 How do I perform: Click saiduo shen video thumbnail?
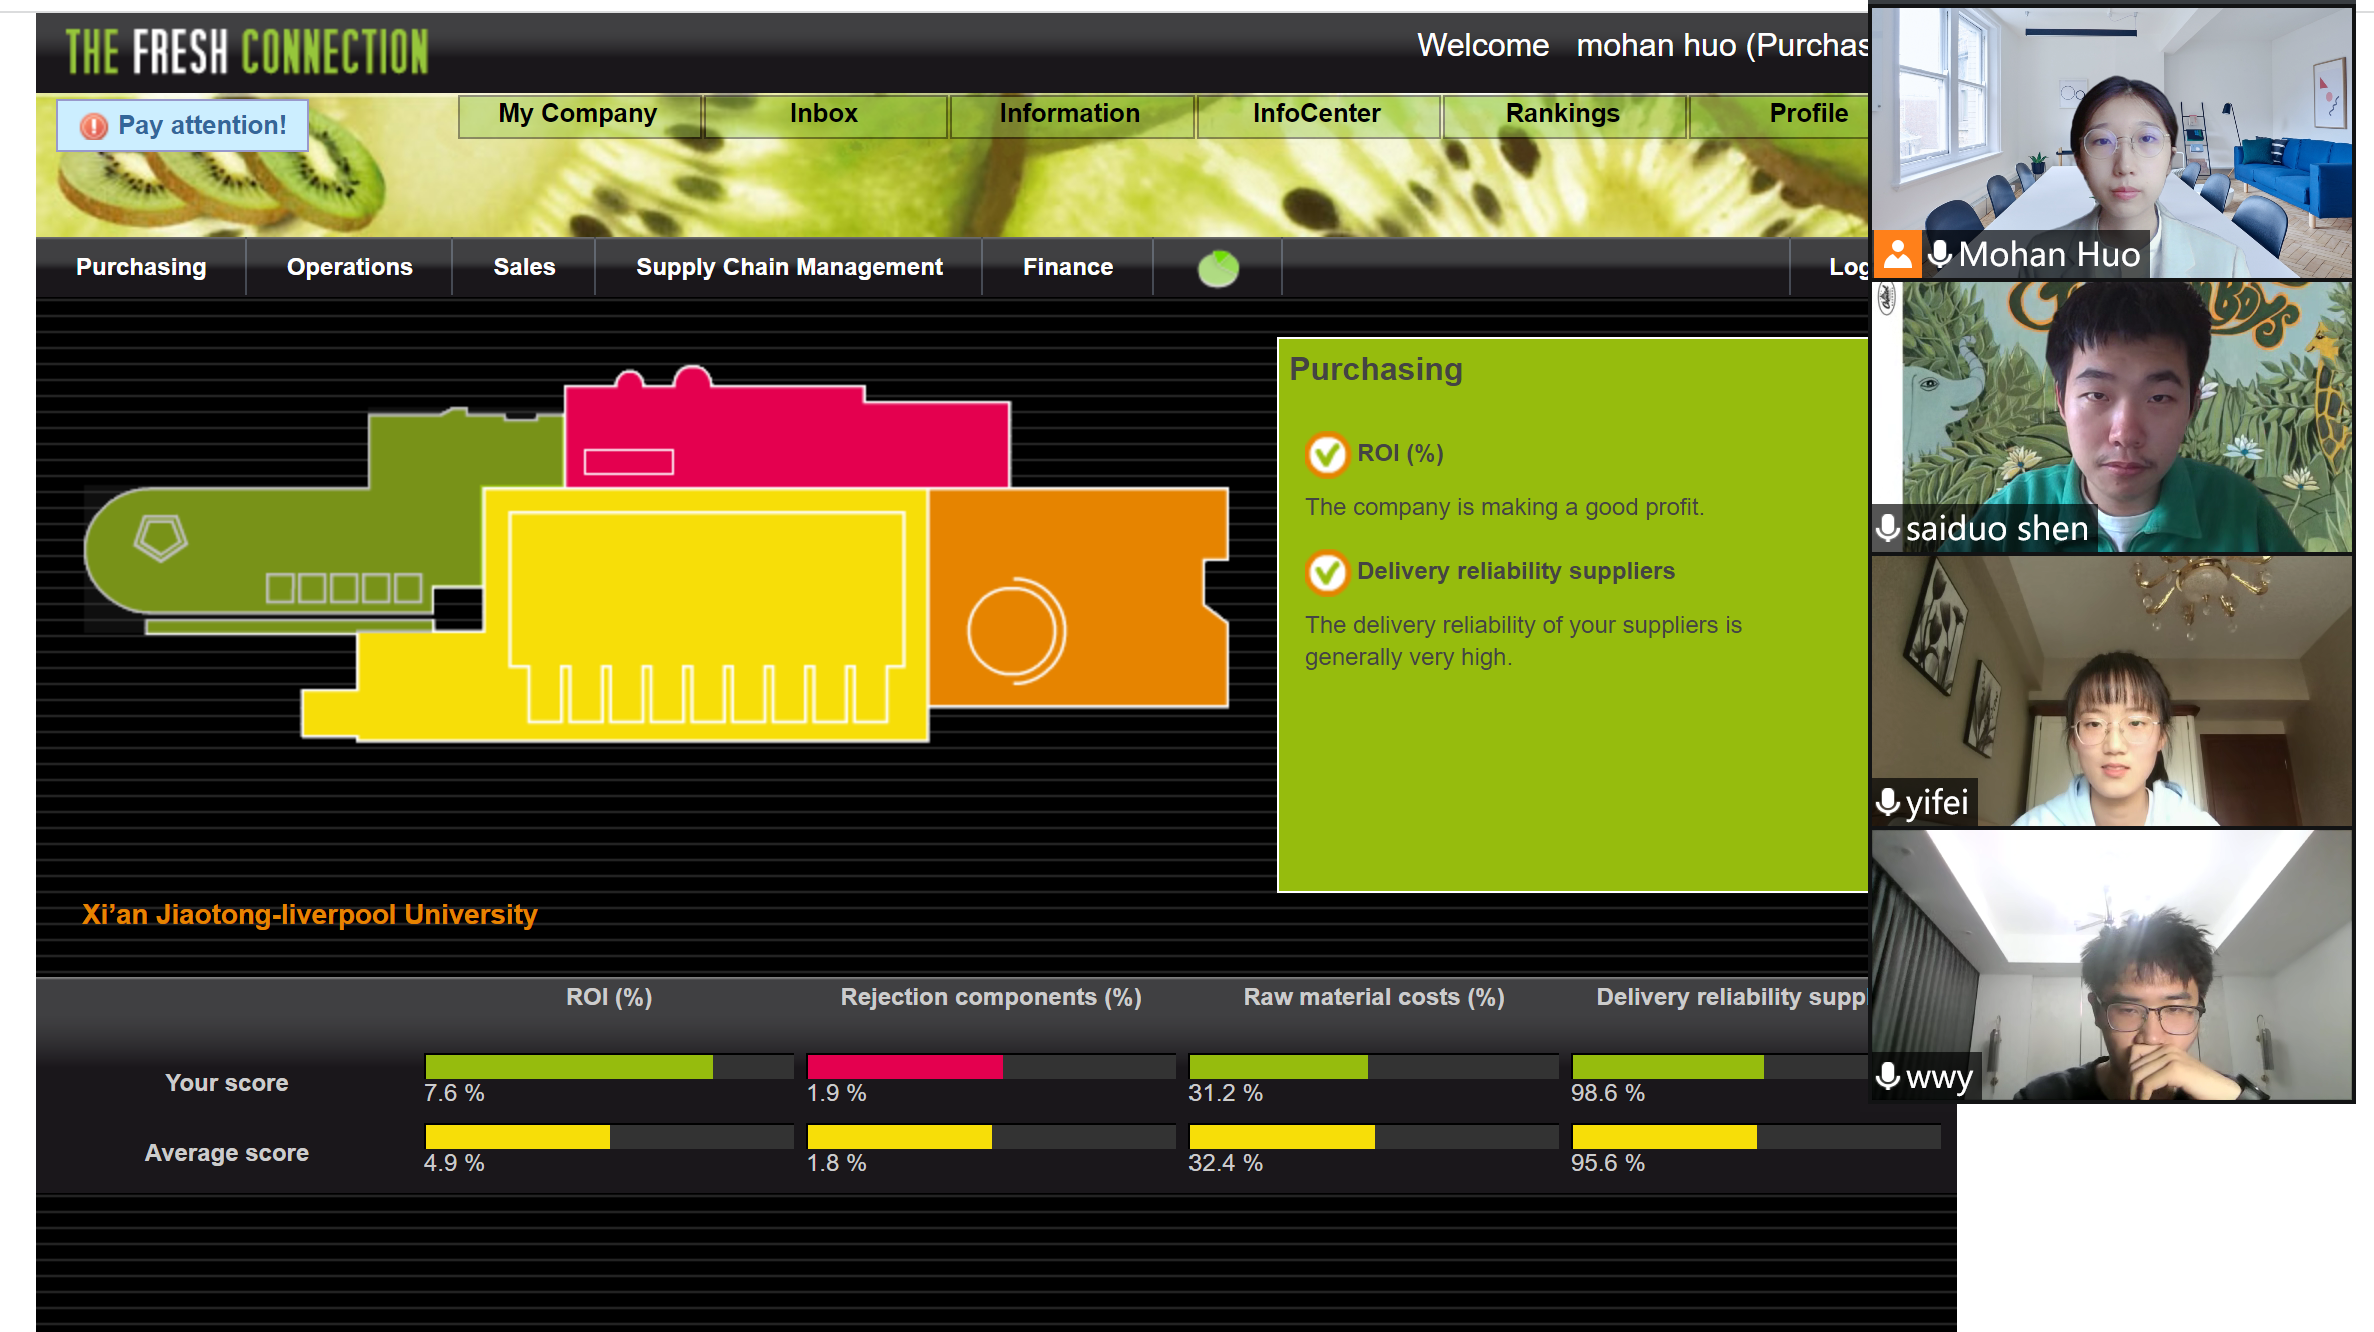coord(2111,416)
